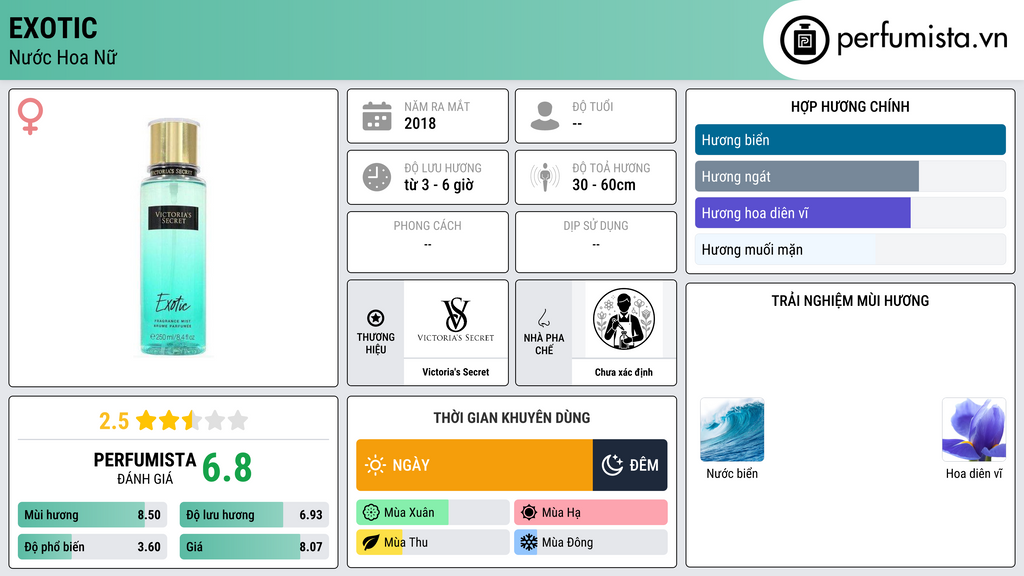Click the PERFUMISTA đánh giá label
1024x576 pixels.
(145, 468)
